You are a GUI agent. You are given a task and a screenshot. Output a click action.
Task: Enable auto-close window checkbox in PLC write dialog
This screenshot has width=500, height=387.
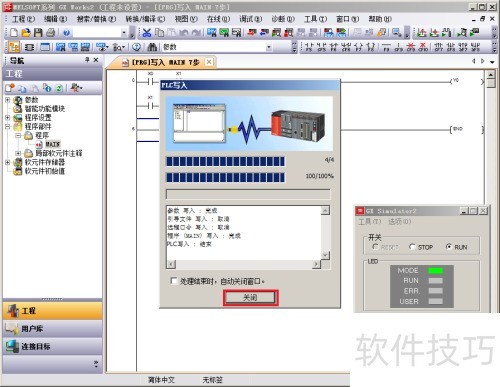click(x=174, y=281)
